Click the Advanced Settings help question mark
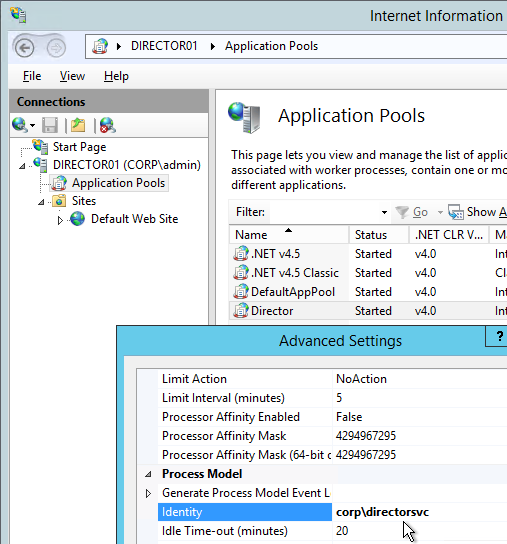Image resolution: width=507 pixels, height=544 pixels. point(499,336)
